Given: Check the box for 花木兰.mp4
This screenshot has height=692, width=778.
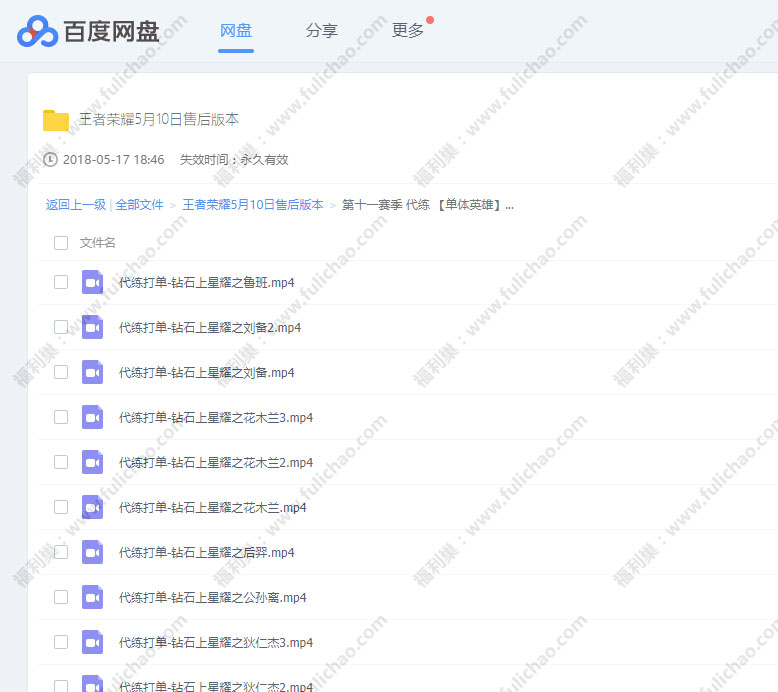Looking at the screenshot, I should coord(61,507).
